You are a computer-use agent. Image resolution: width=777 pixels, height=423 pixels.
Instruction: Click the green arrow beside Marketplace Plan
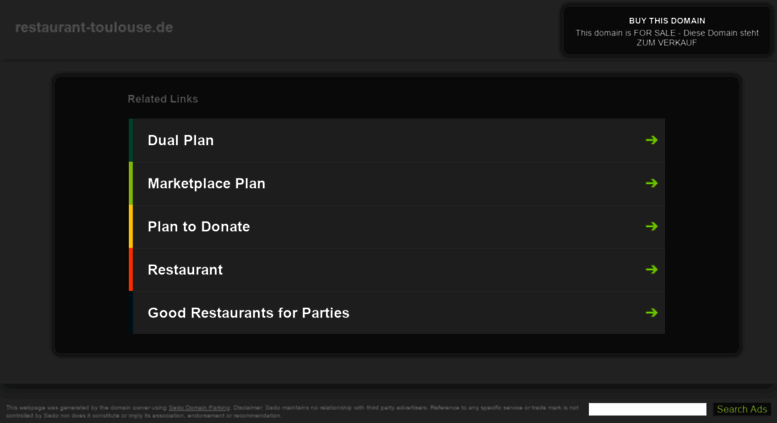651,183
